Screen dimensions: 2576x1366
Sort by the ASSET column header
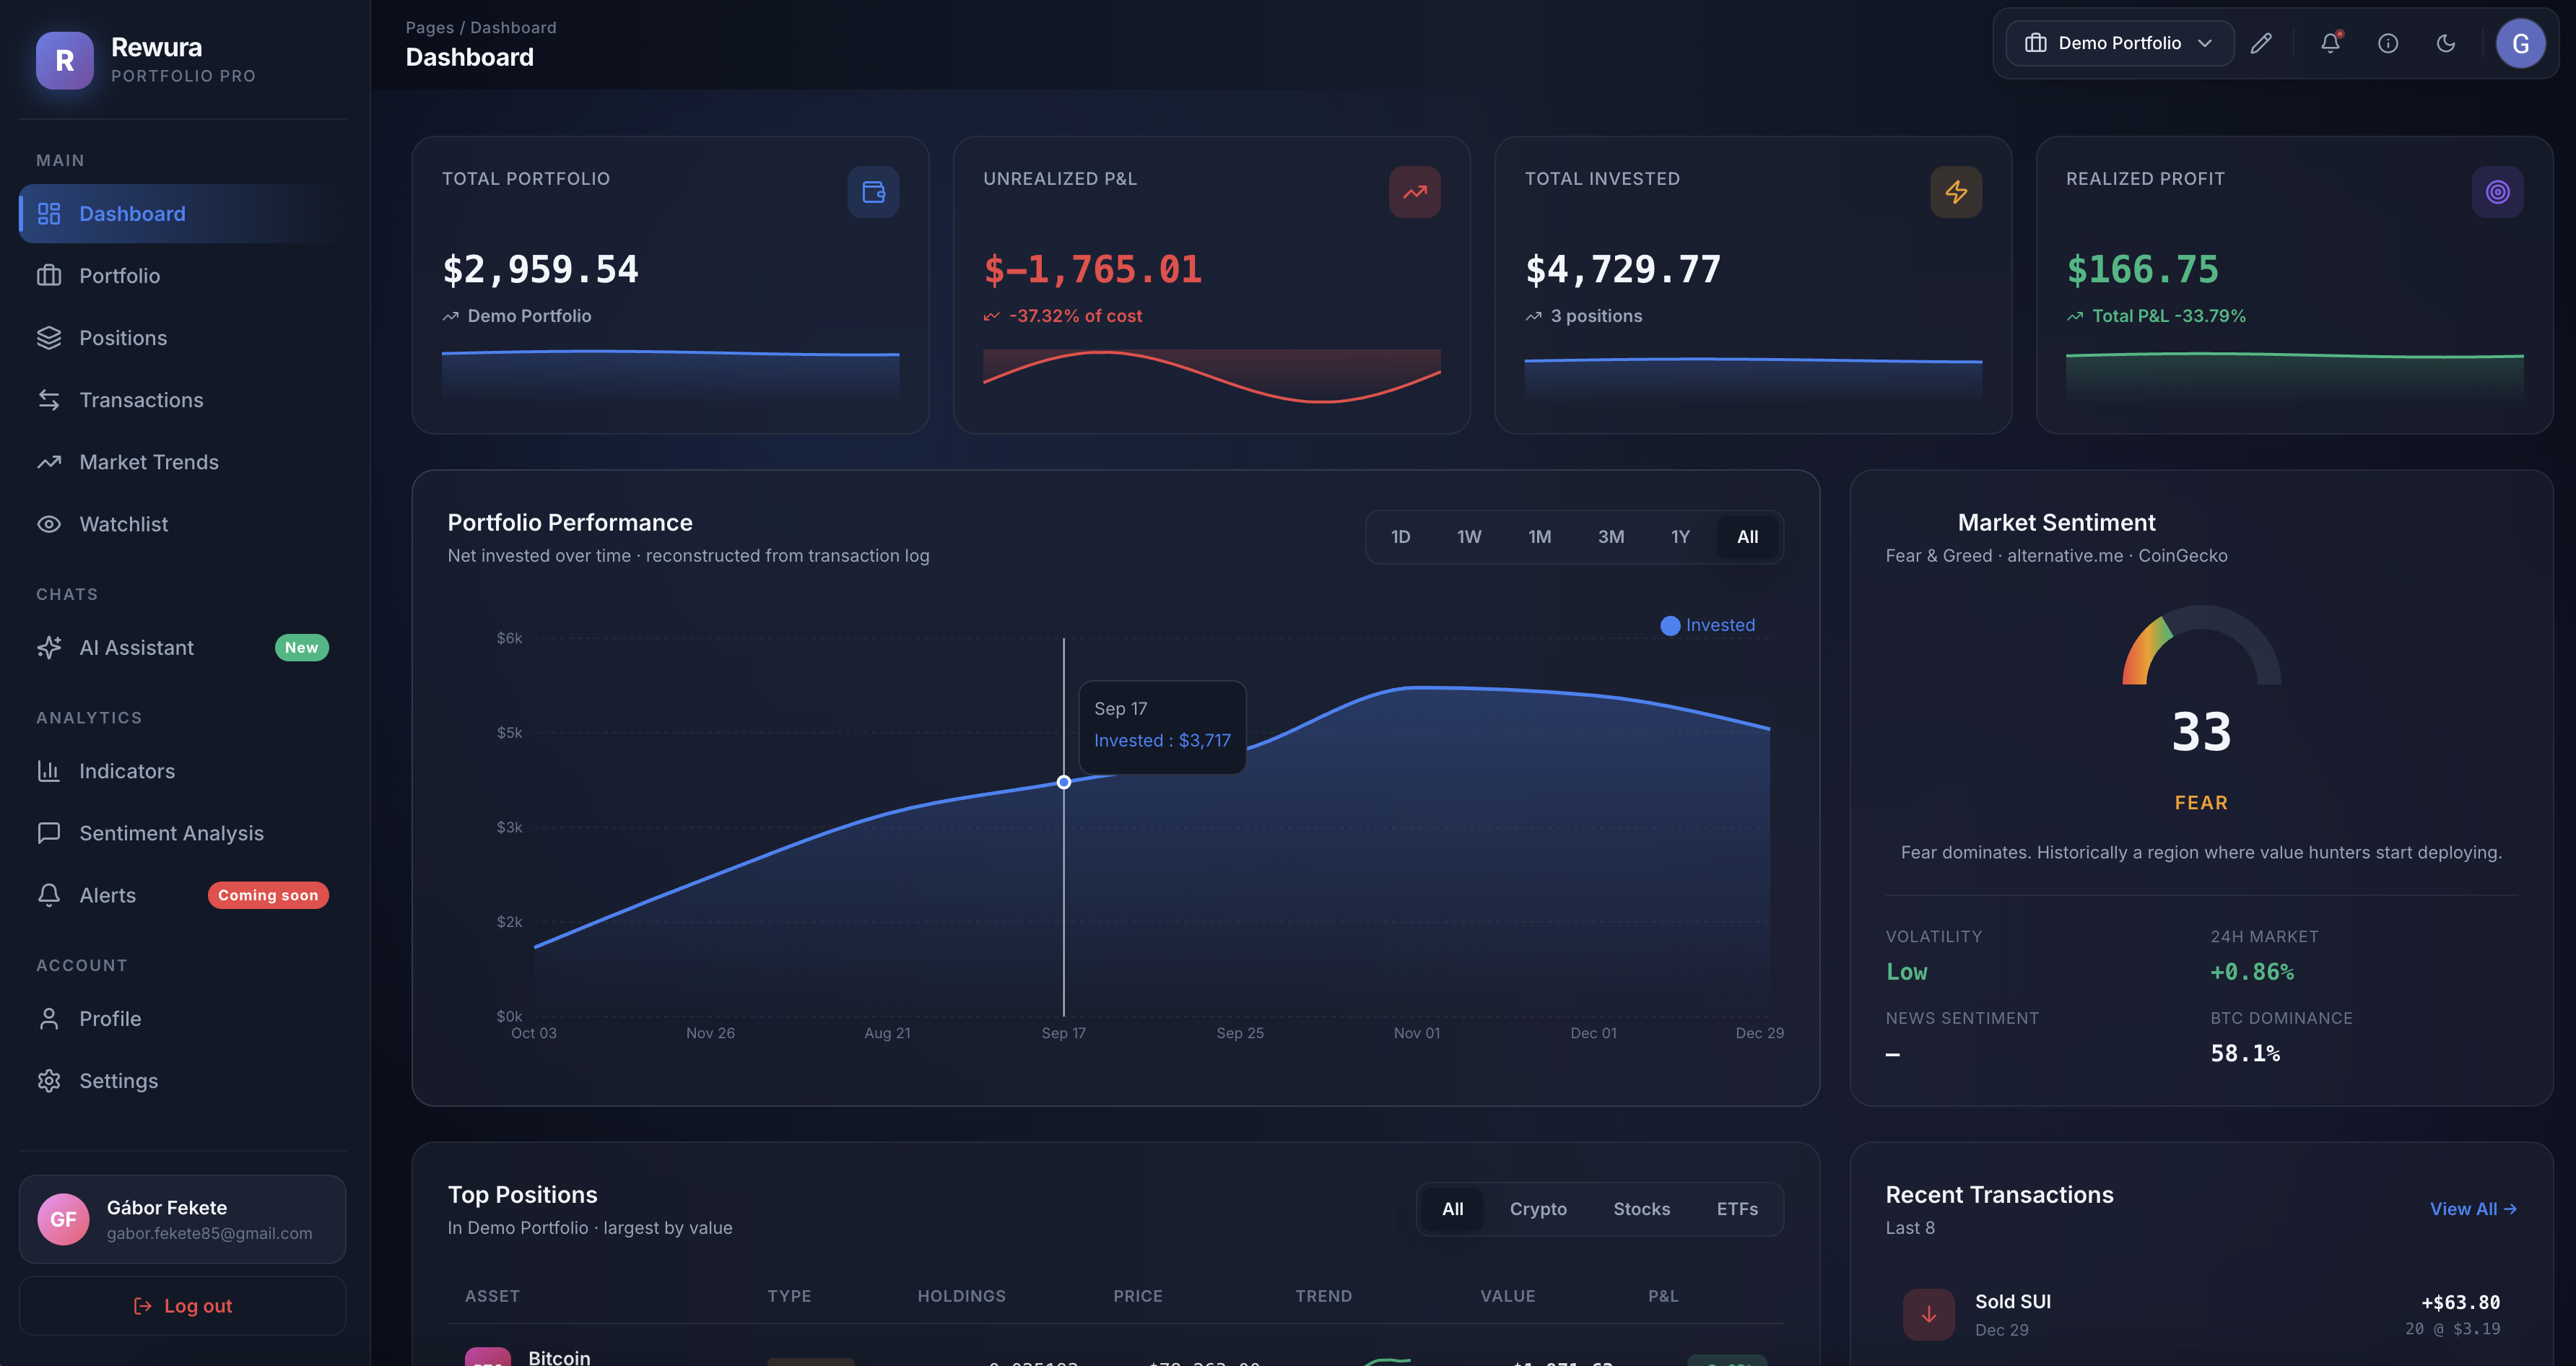(x=492, y=1296)
